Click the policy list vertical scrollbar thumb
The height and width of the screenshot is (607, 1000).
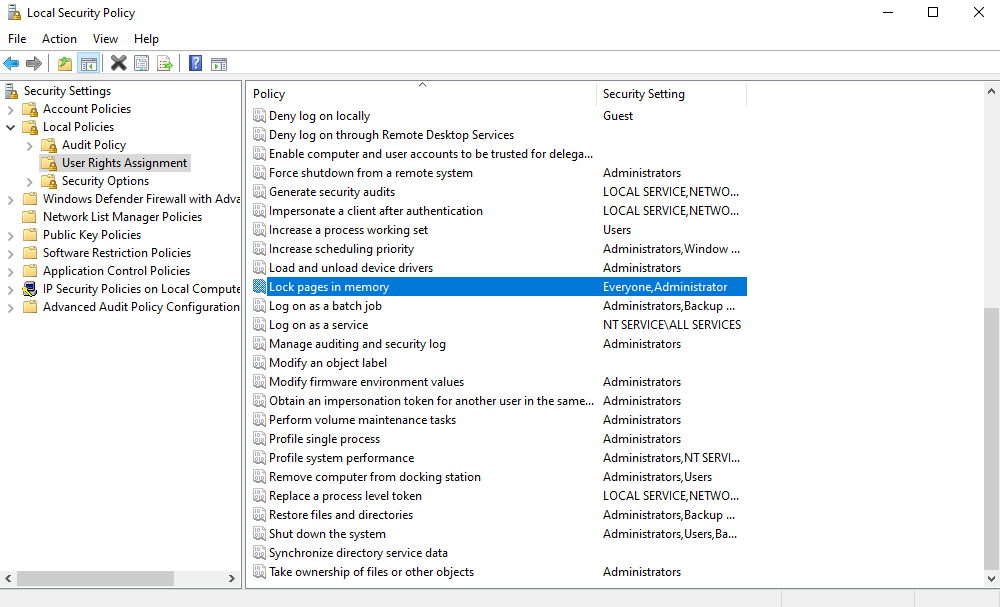click(x=991, y=438)
